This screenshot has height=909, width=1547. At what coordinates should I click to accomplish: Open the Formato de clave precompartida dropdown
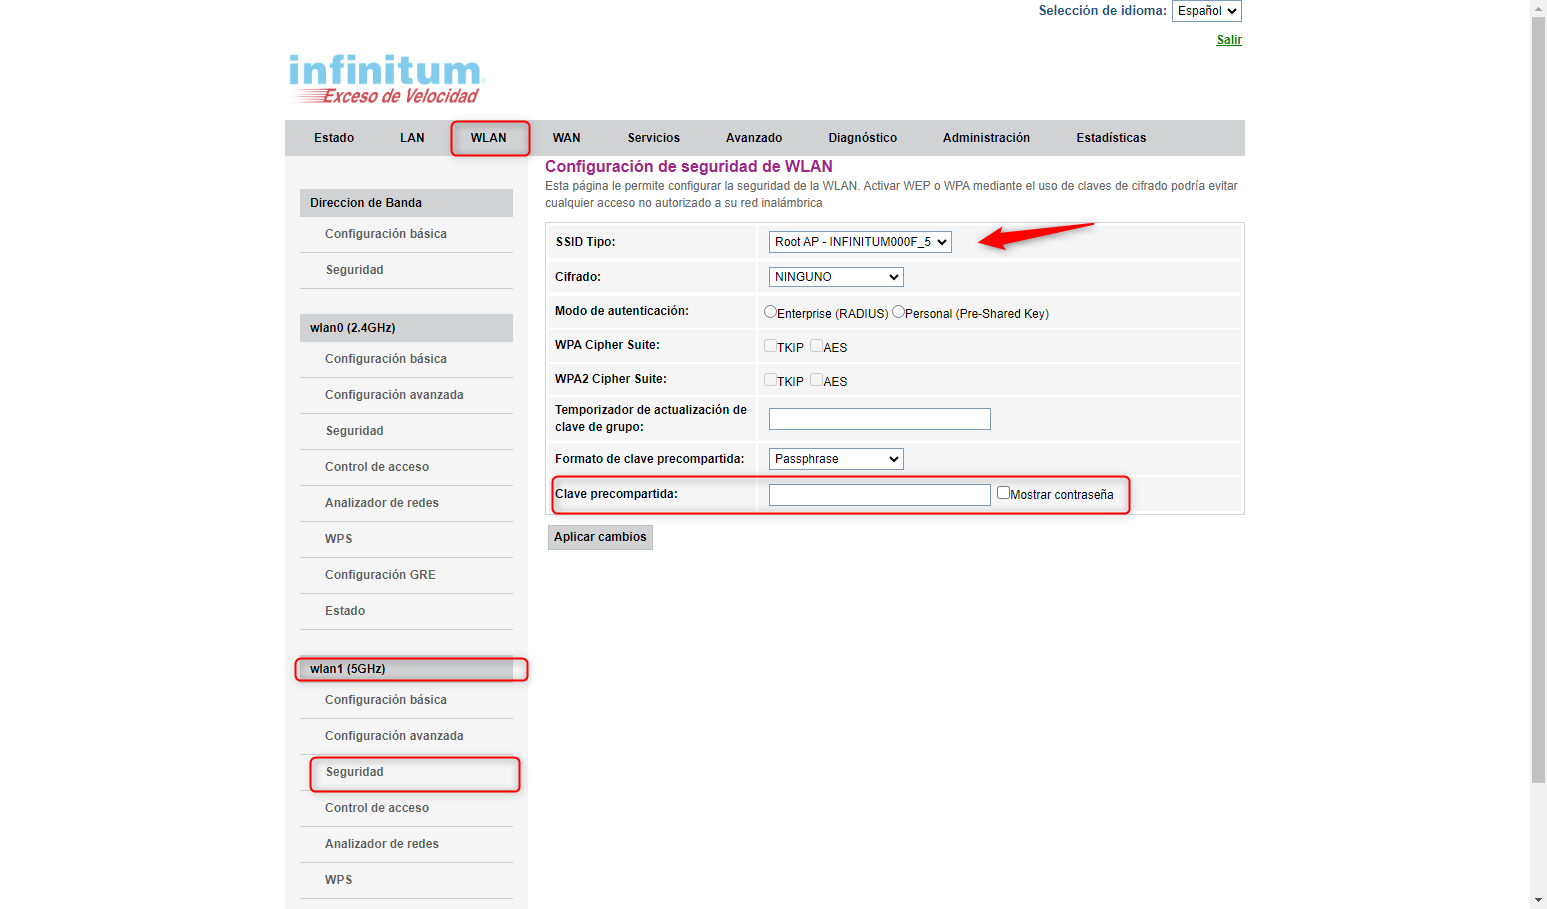(x=836, y=459)
